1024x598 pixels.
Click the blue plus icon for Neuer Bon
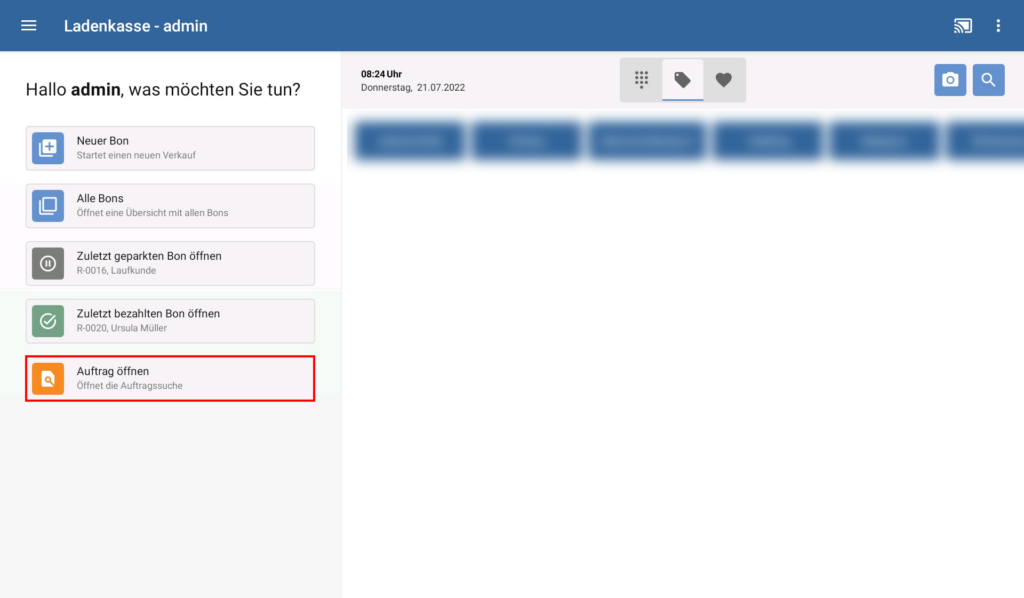tap(48, 148)
